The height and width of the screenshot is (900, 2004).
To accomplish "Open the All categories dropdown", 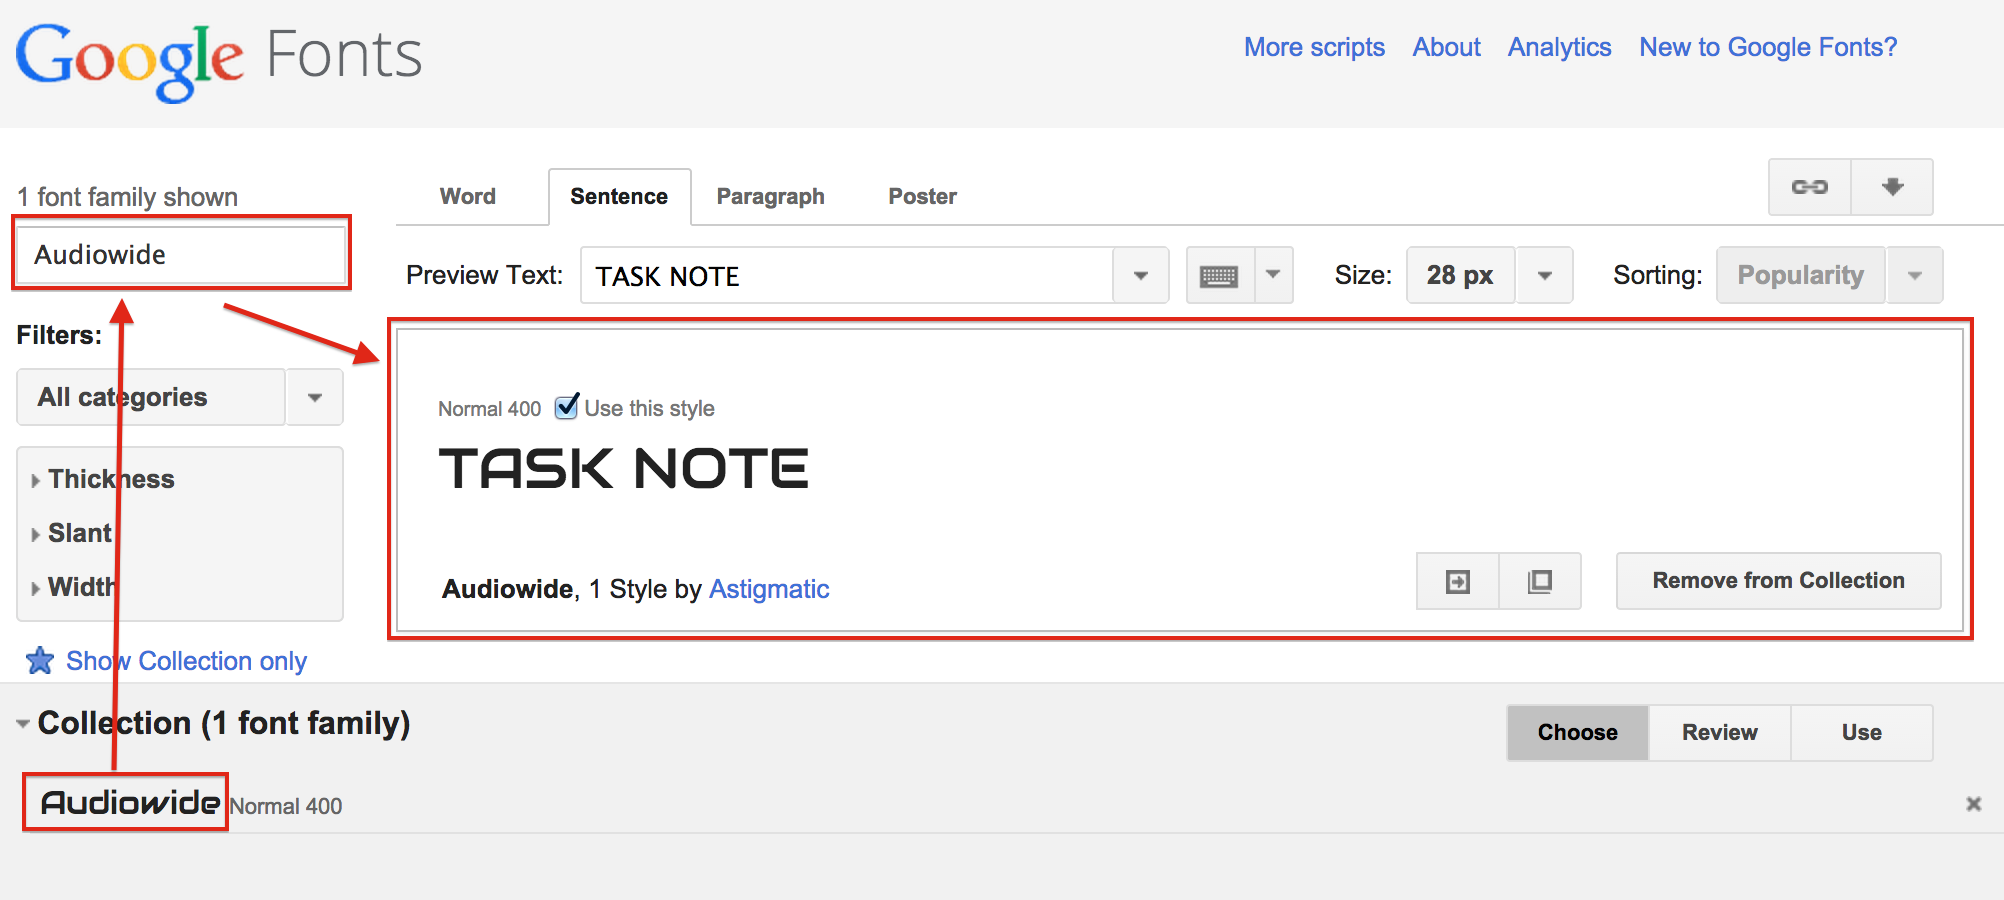I will (x=180, y=397).
